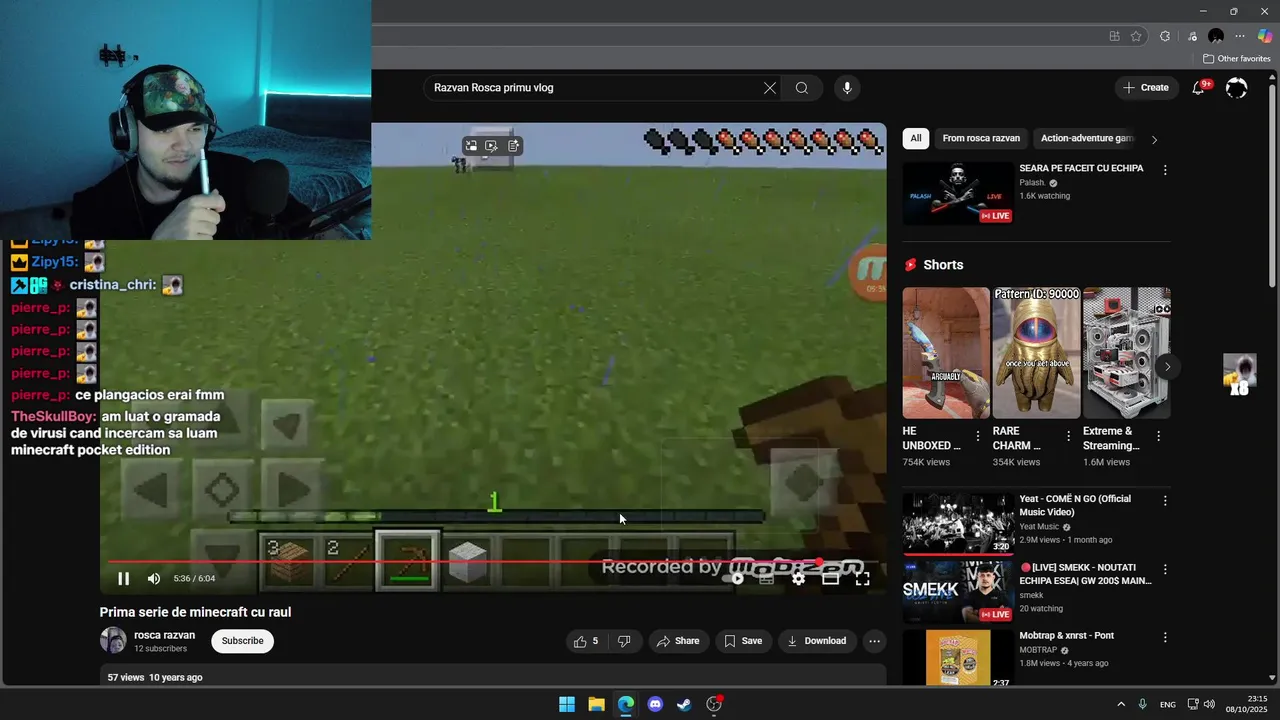The height and width of the screenshot is (720, 1280).
Task: Share the video
Action: click(678, 641)
